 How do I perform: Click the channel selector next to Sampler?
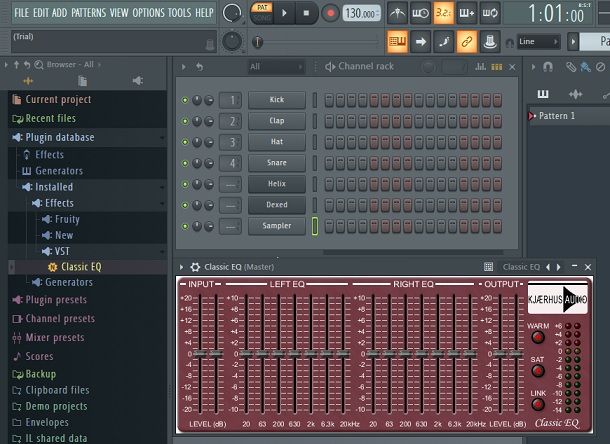(x=315, y=226)
